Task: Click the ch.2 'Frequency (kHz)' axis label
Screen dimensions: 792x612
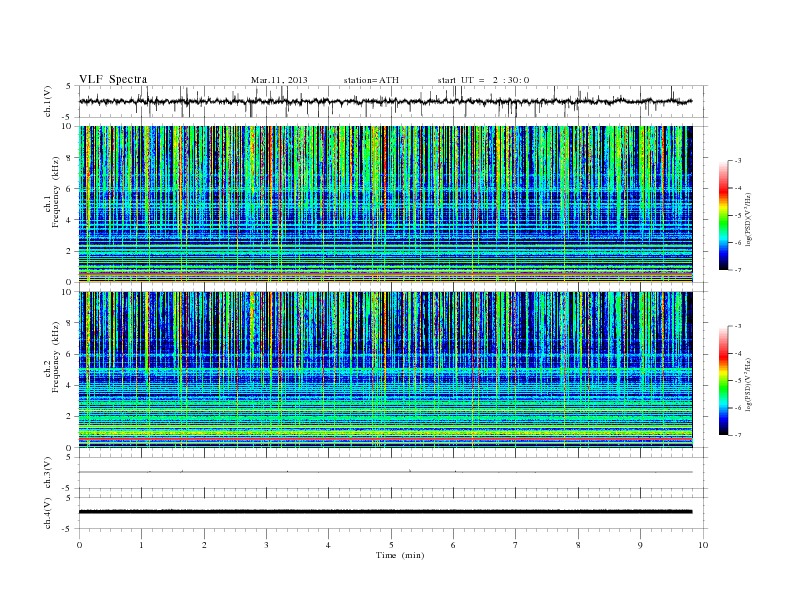Action: click(x=56, y=357)
